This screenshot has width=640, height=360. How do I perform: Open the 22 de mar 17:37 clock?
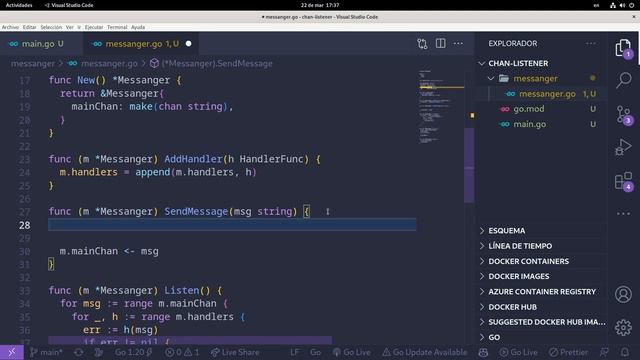click(x=320, y=5)
